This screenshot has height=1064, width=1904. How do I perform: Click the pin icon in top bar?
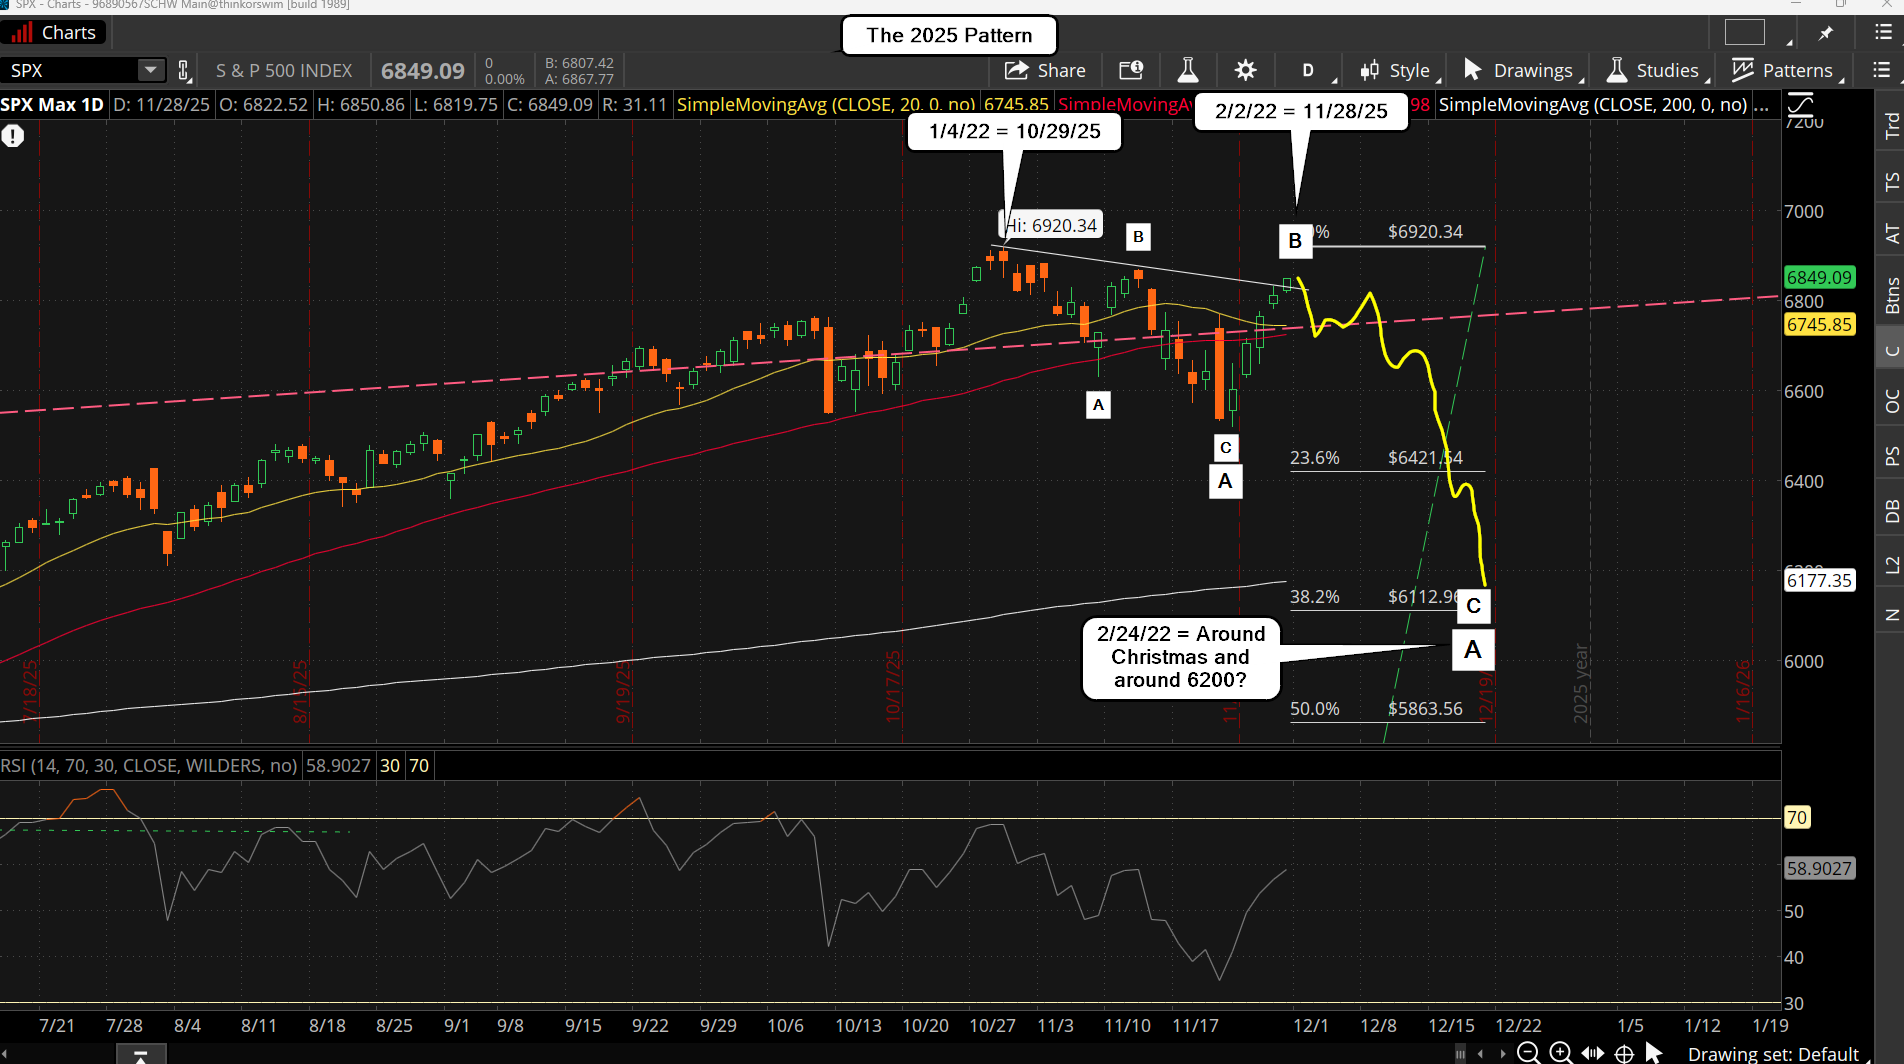pyautogui.click(x=1826, y=33)
